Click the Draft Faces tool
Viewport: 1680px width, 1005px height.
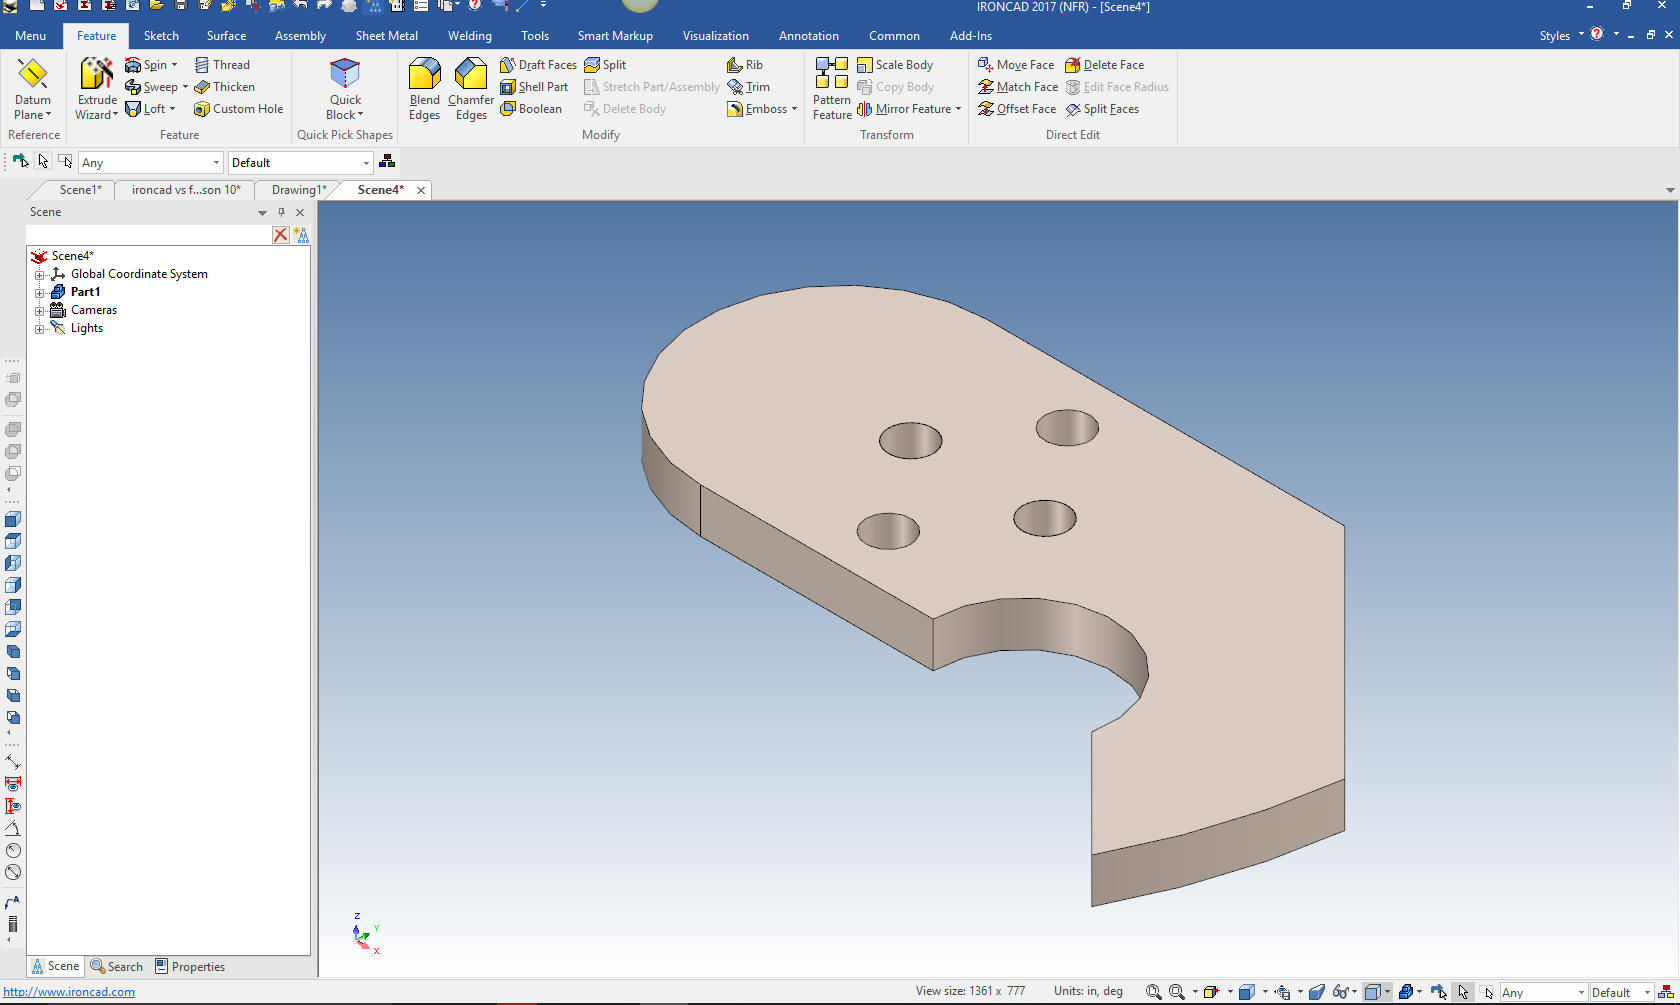click(x=538, y=65)
